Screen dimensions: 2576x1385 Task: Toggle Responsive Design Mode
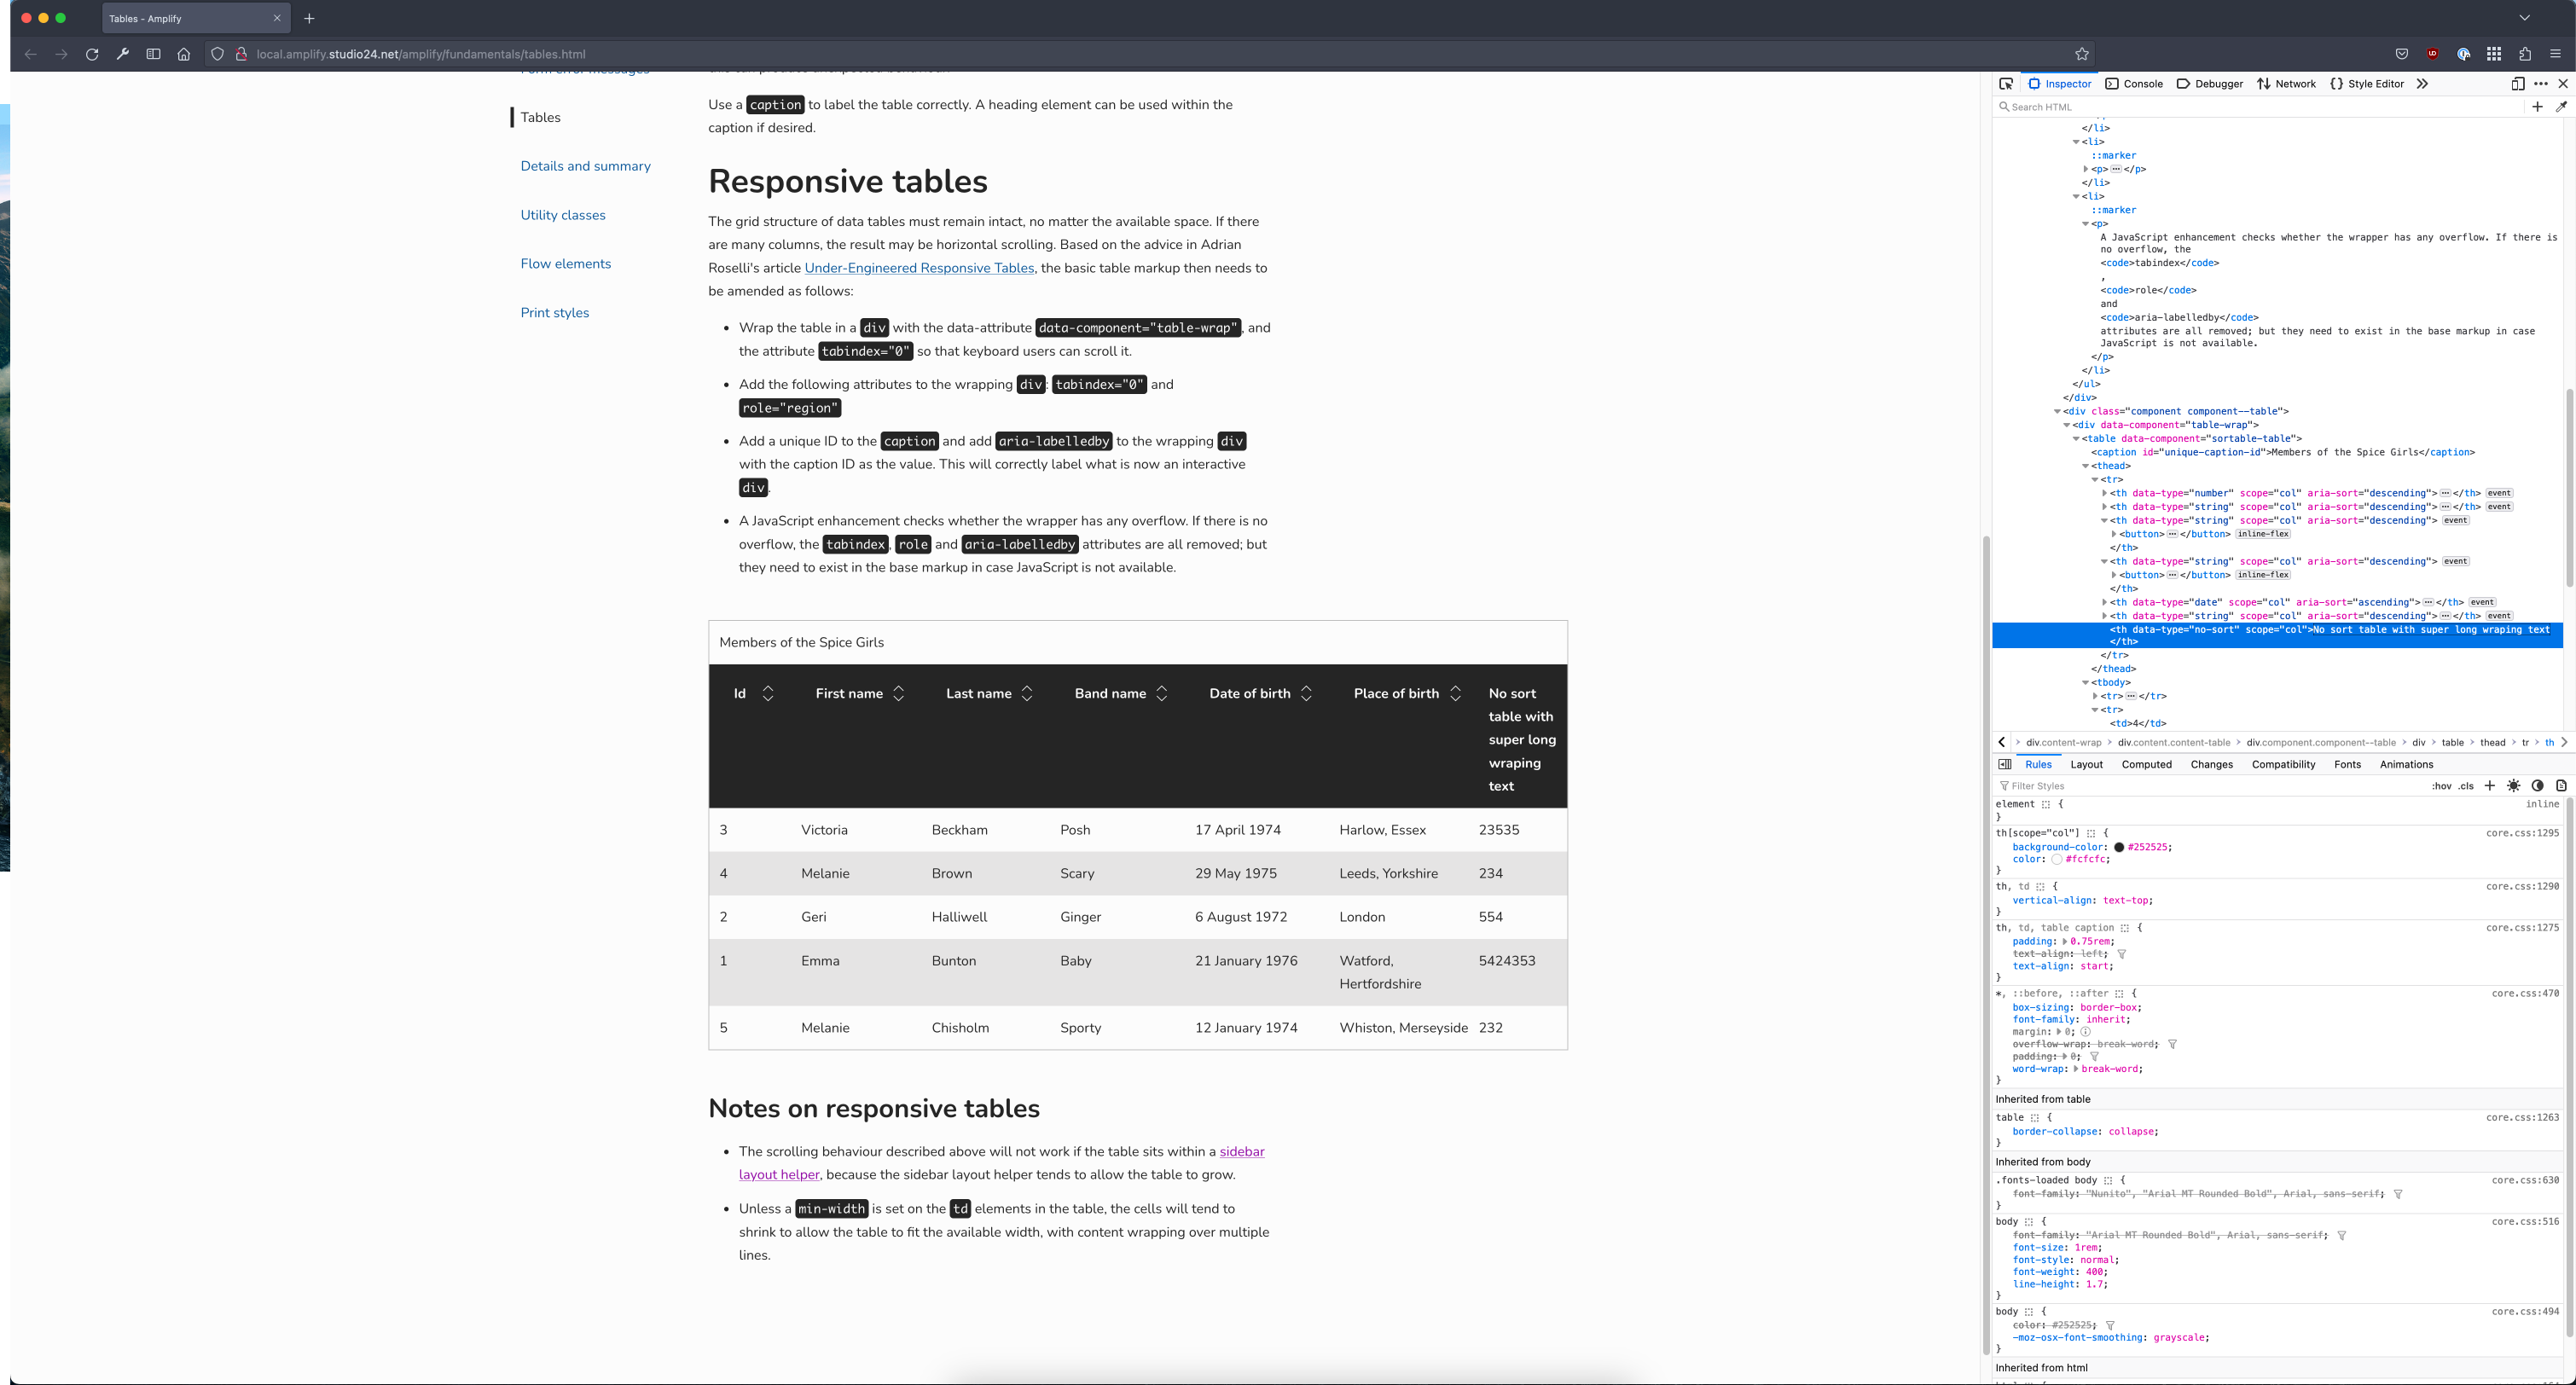[2518, 84]
